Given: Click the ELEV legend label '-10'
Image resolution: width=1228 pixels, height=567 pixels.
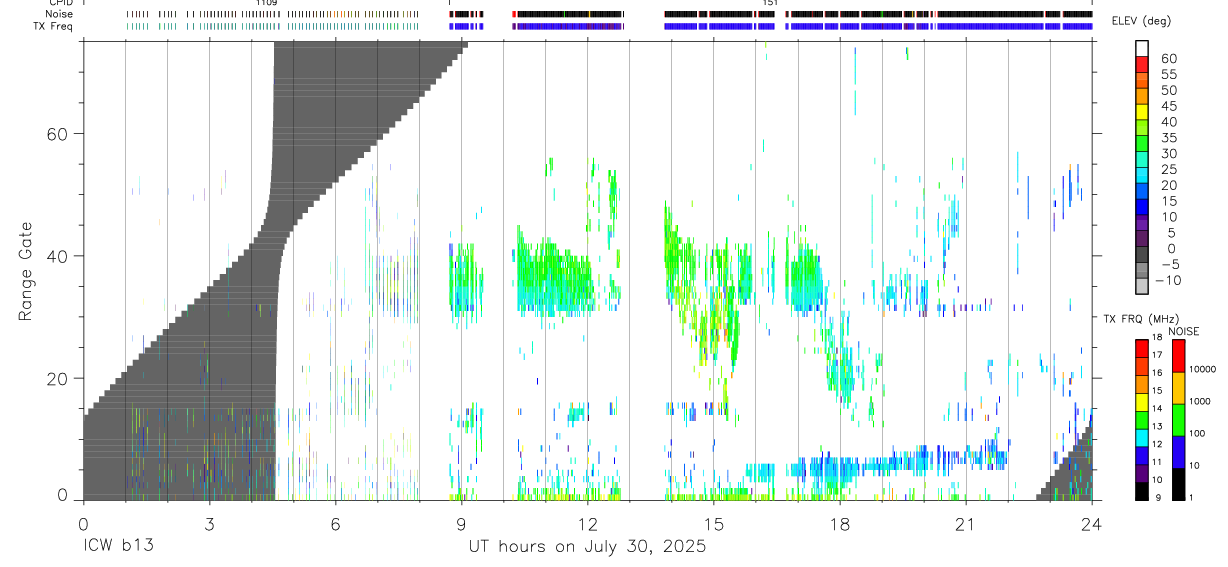Looking at the screenshot, I should coord(1166,281).
